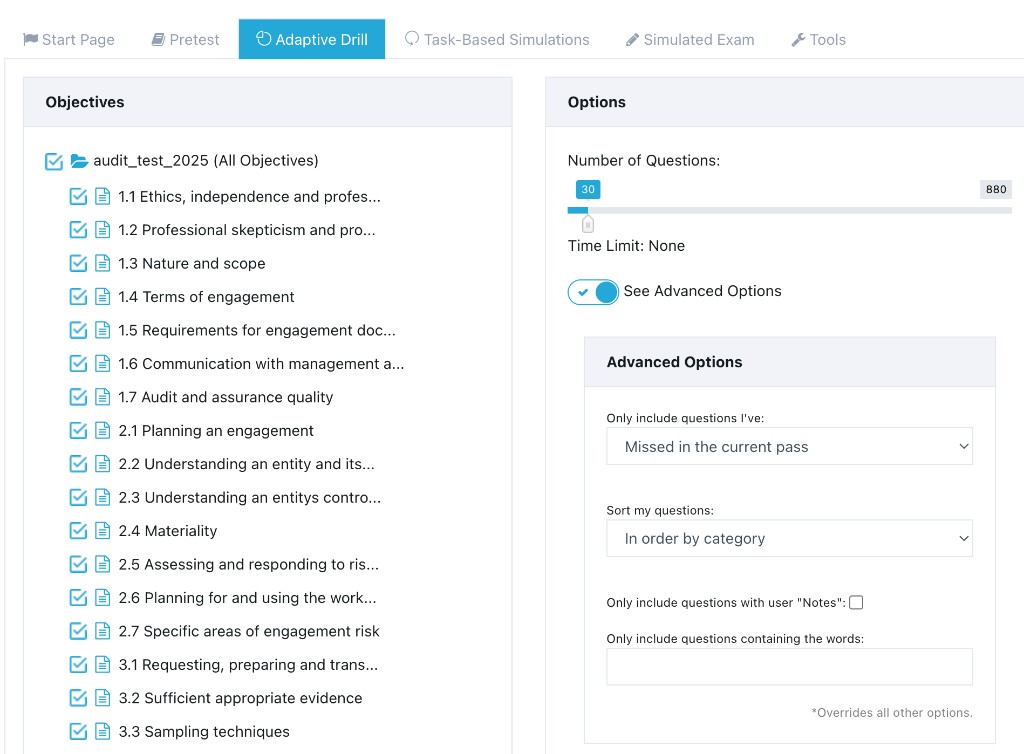Toggle off See Advanced Options switch
Screen dimensions: 1024x754
tap(593, 292)
